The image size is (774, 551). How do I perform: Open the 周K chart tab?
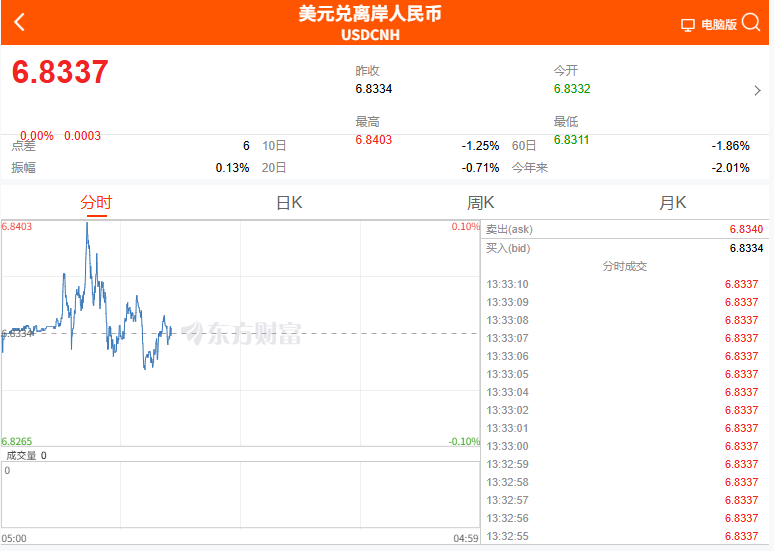point(481,203)
